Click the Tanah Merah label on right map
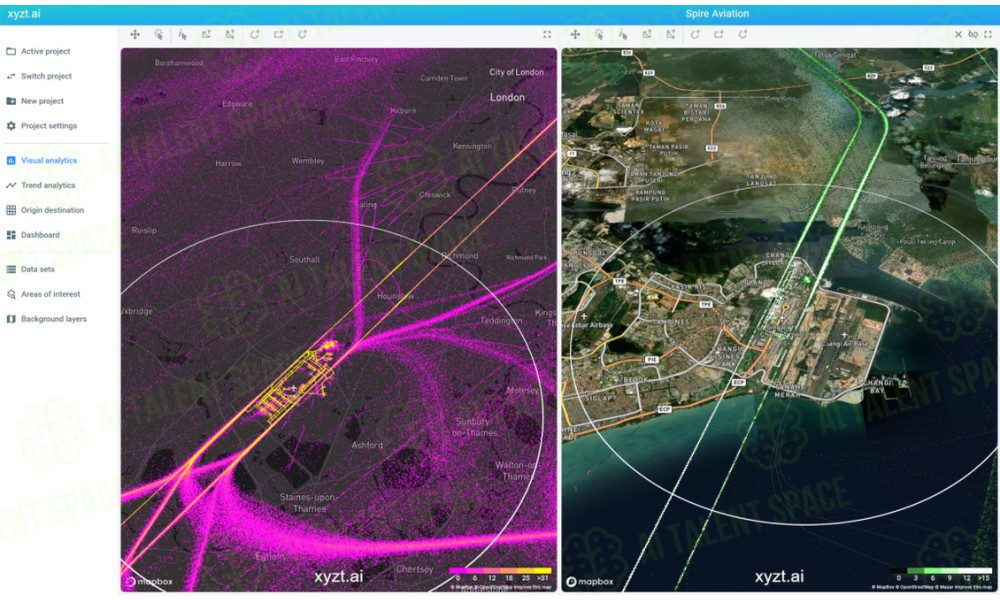This screenshot has height=600, width=1000. click(x=788, y=391)
